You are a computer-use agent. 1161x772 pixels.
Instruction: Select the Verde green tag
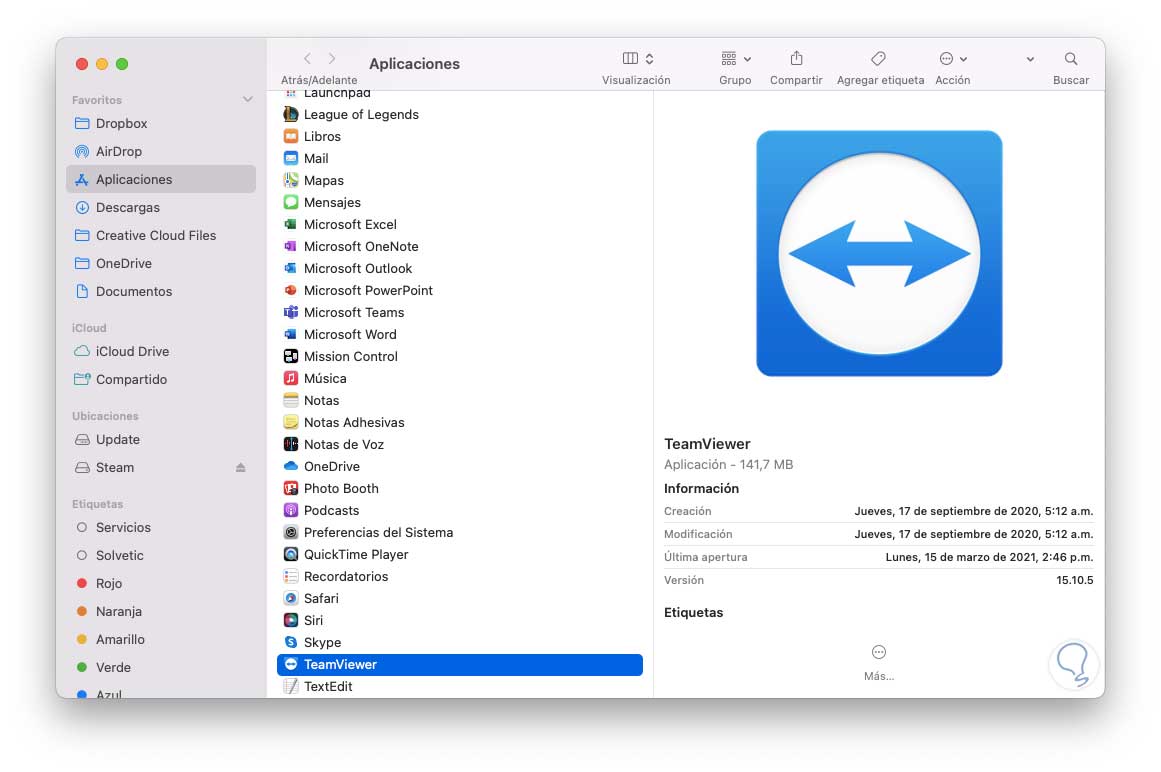coord(161,668)
